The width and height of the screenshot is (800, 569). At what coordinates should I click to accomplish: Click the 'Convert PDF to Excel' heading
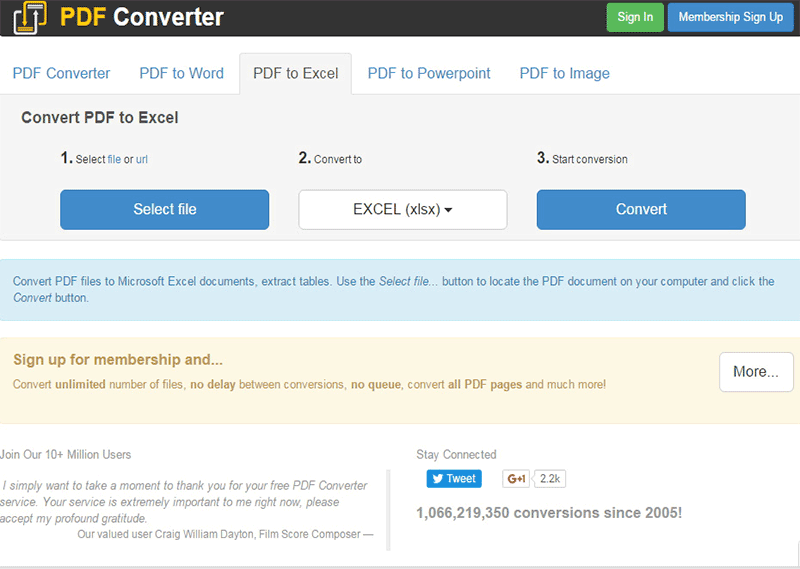(x=99, y=117)
